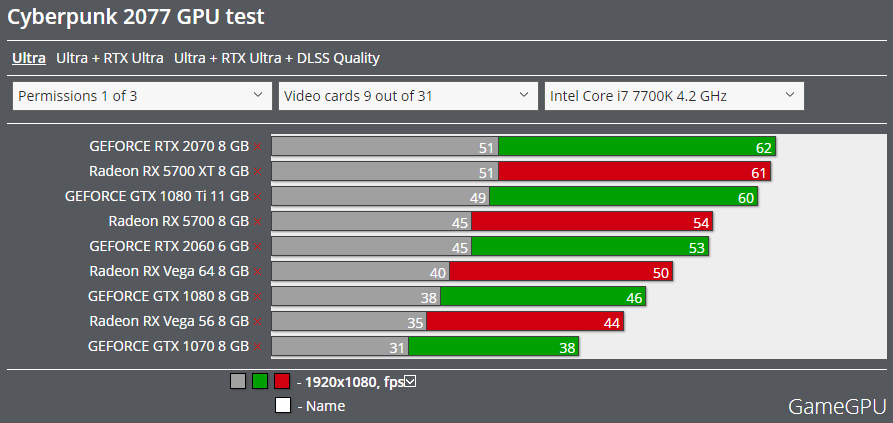Open the Permissions 1 of 3 dropdown
The image size is (893, 423).
click(x=142, y=96)
